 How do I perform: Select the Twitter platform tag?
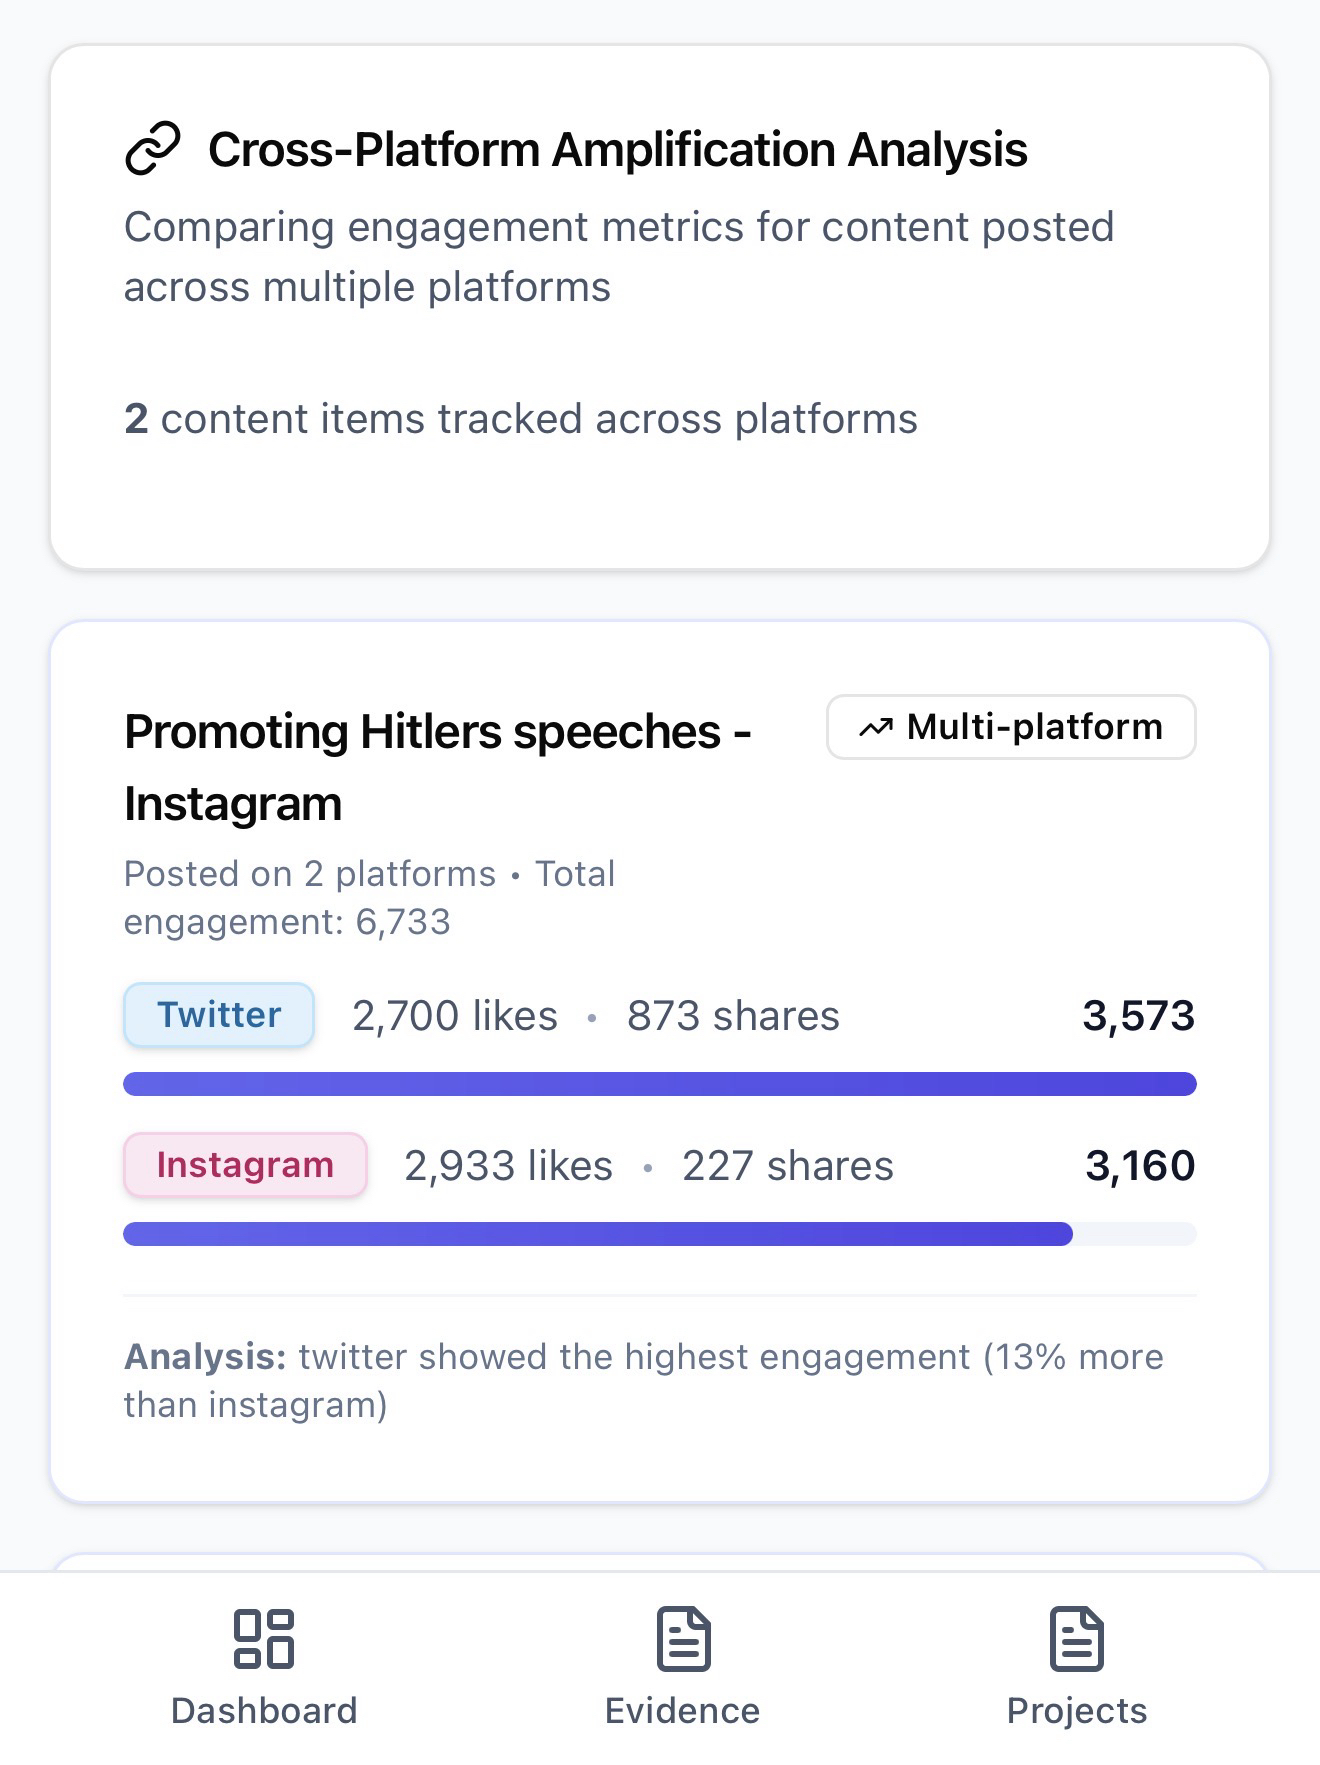(219, 1015)
